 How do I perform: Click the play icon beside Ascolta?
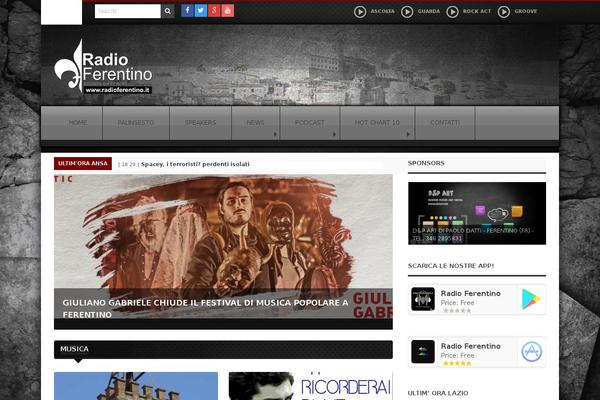[x=360, y=12]
